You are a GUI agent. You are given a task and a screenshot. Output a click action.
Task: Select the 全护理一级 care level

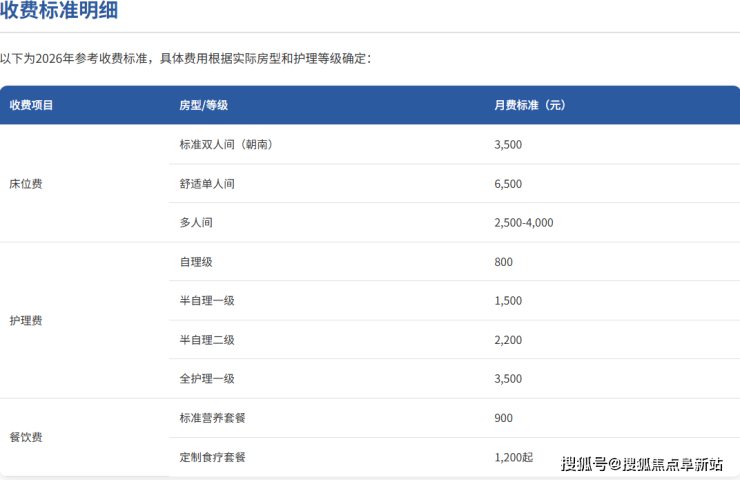point(207,379)
